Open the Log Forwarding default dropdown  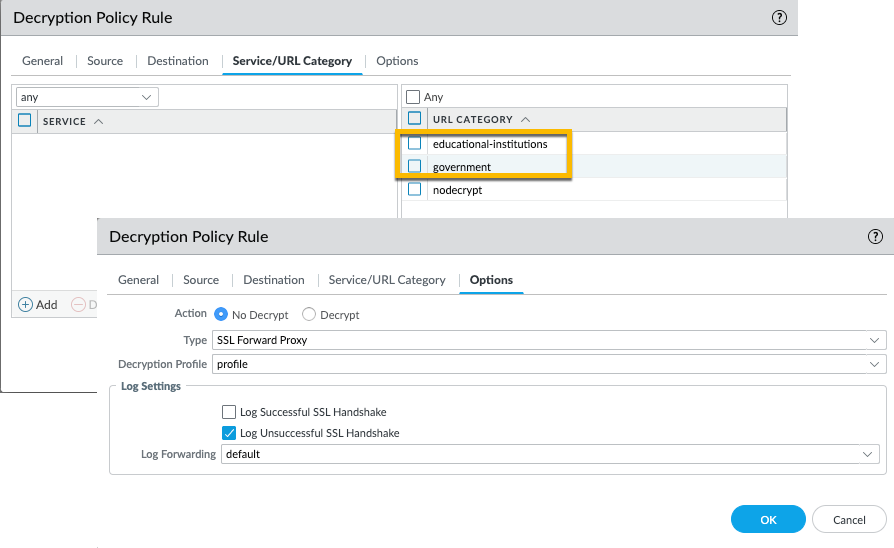pyautogui.click(x=549, y=454)
